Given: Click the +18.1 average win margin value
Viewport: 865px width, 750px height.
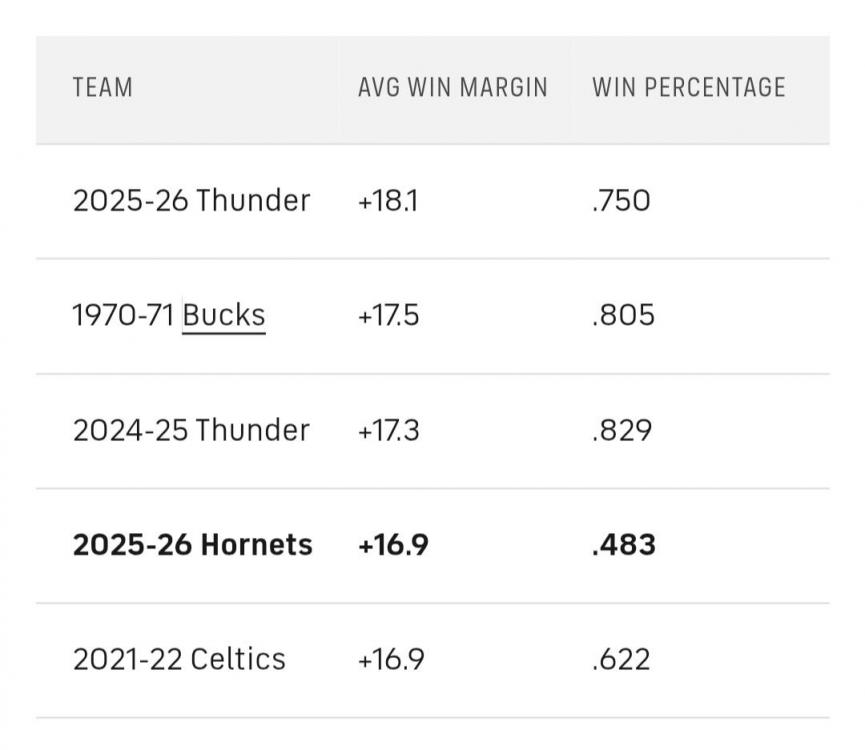Looking at the screenshot, I should (x=388, y=201).
